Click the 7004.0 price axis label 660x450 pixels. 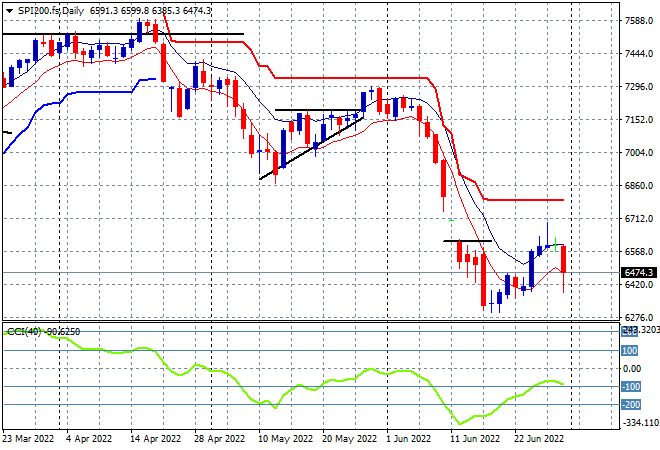pos(639,153)
